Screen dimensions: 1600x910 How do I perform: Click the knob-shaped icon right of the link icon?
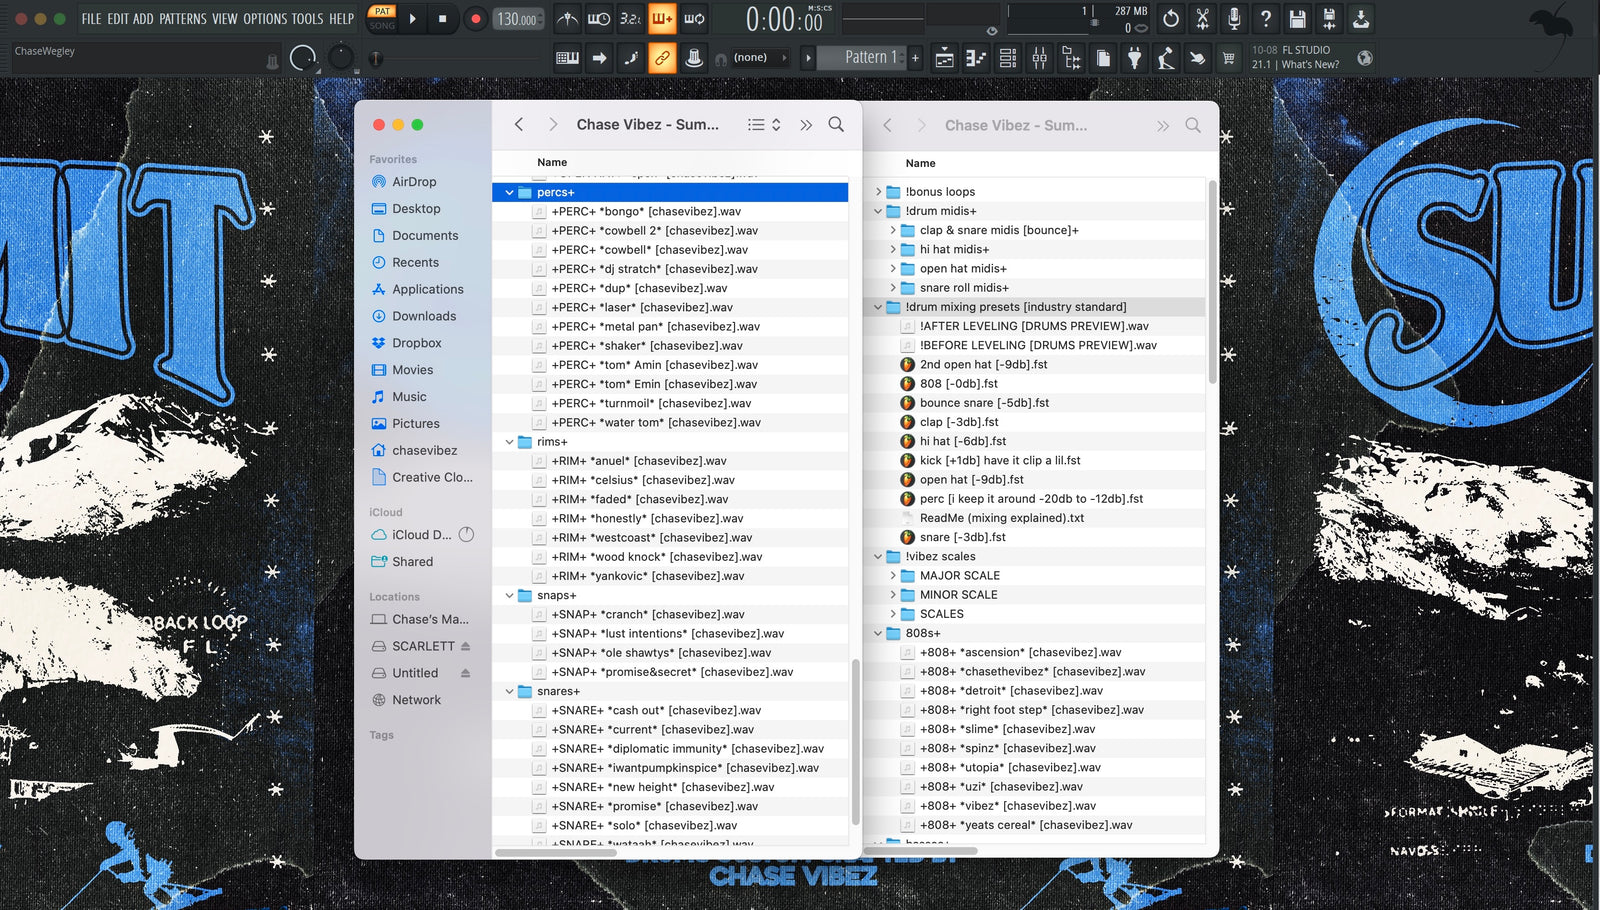(x=694, y=58)
